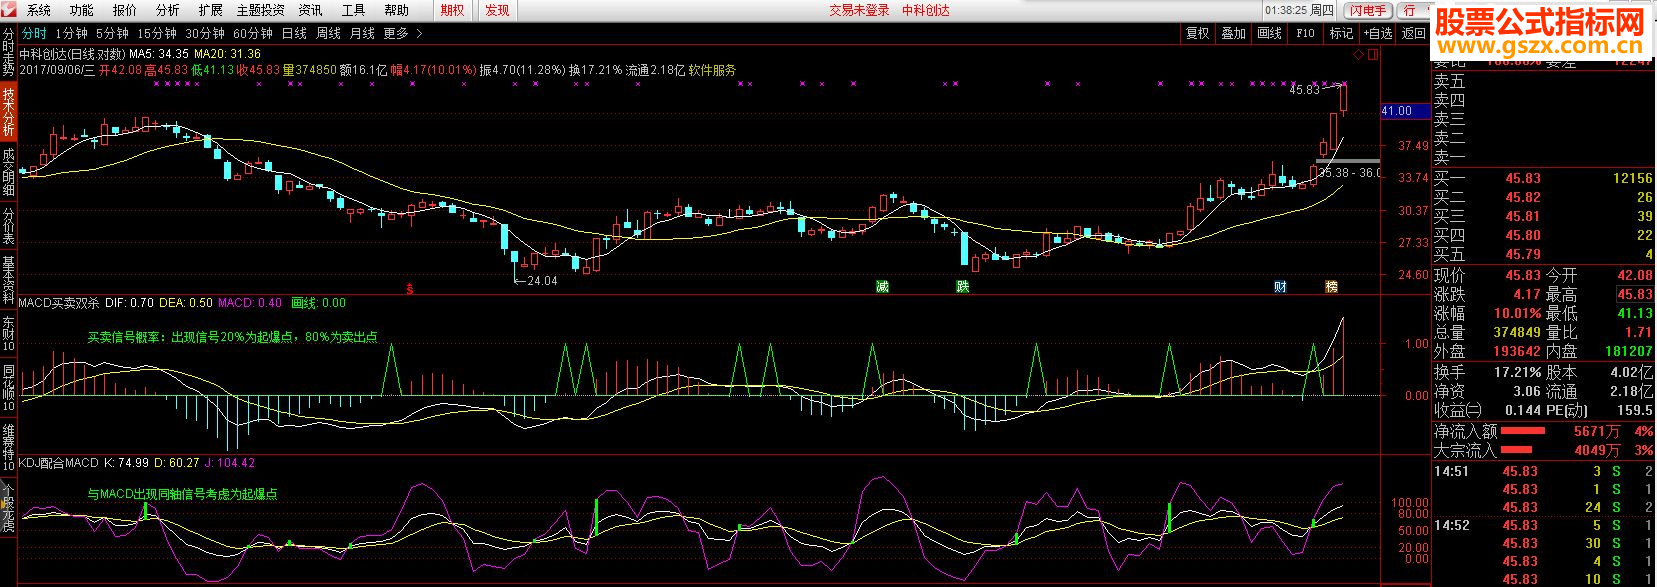Click the 跌 event marker on chart

coord(962,287)
